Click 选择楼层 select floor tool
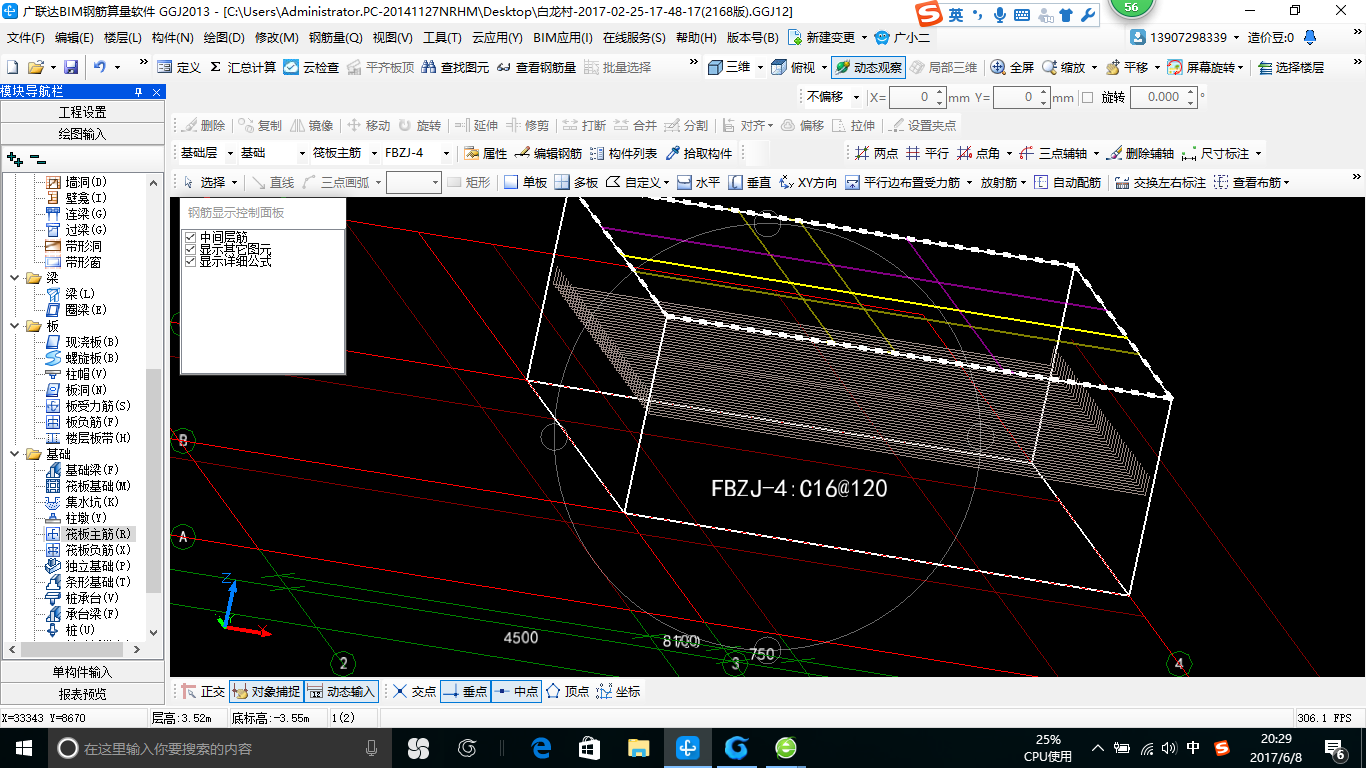Screen dimensions: 1366x768 1291,67
